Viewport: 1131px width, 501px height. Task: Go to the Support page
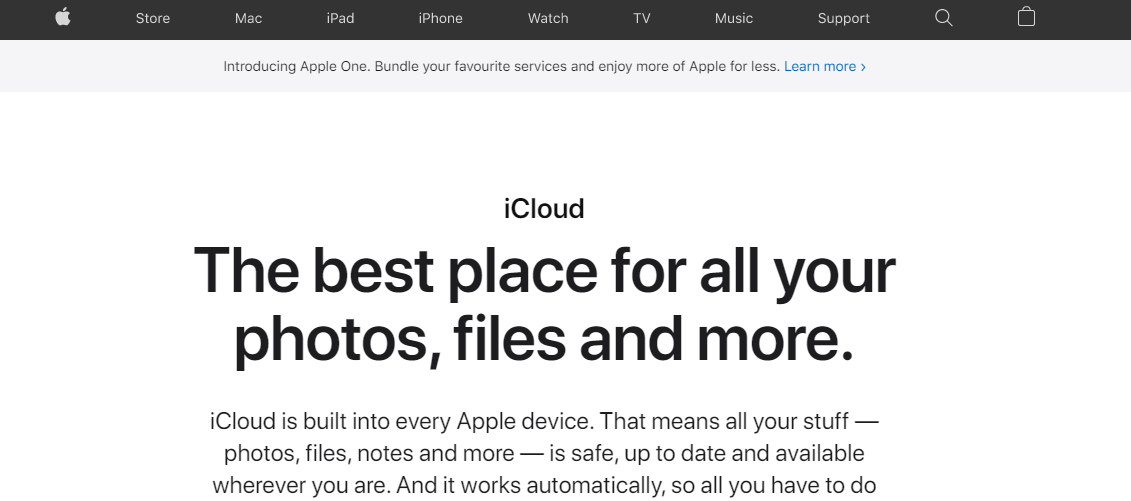pos(843,19)
